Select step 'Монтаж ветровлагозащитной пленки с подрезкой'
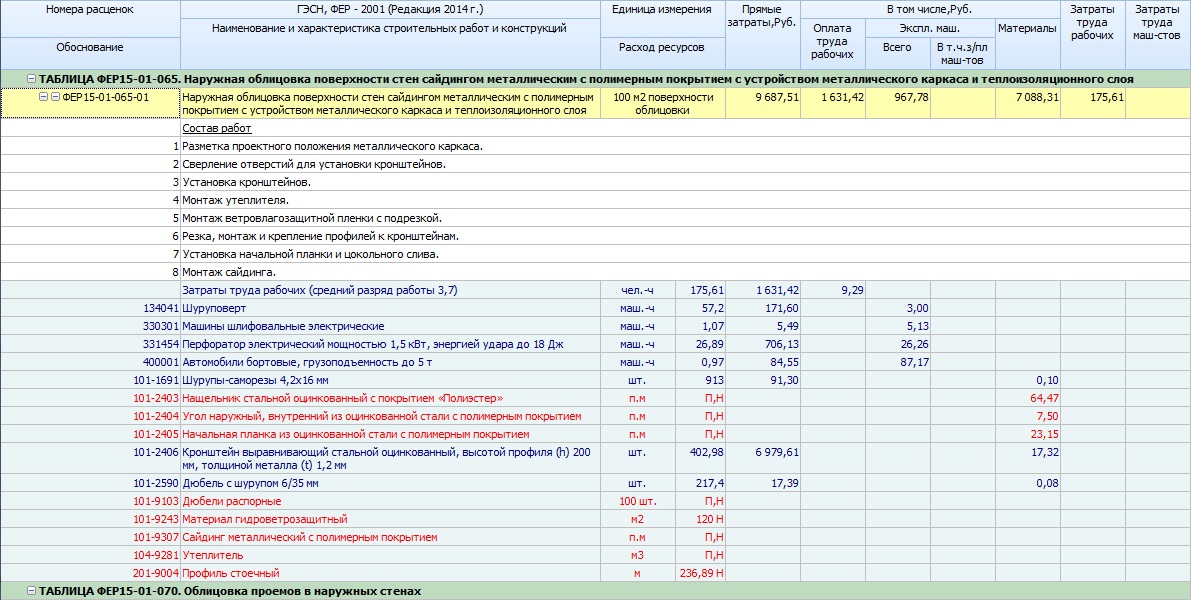 [x=311, y=218]
